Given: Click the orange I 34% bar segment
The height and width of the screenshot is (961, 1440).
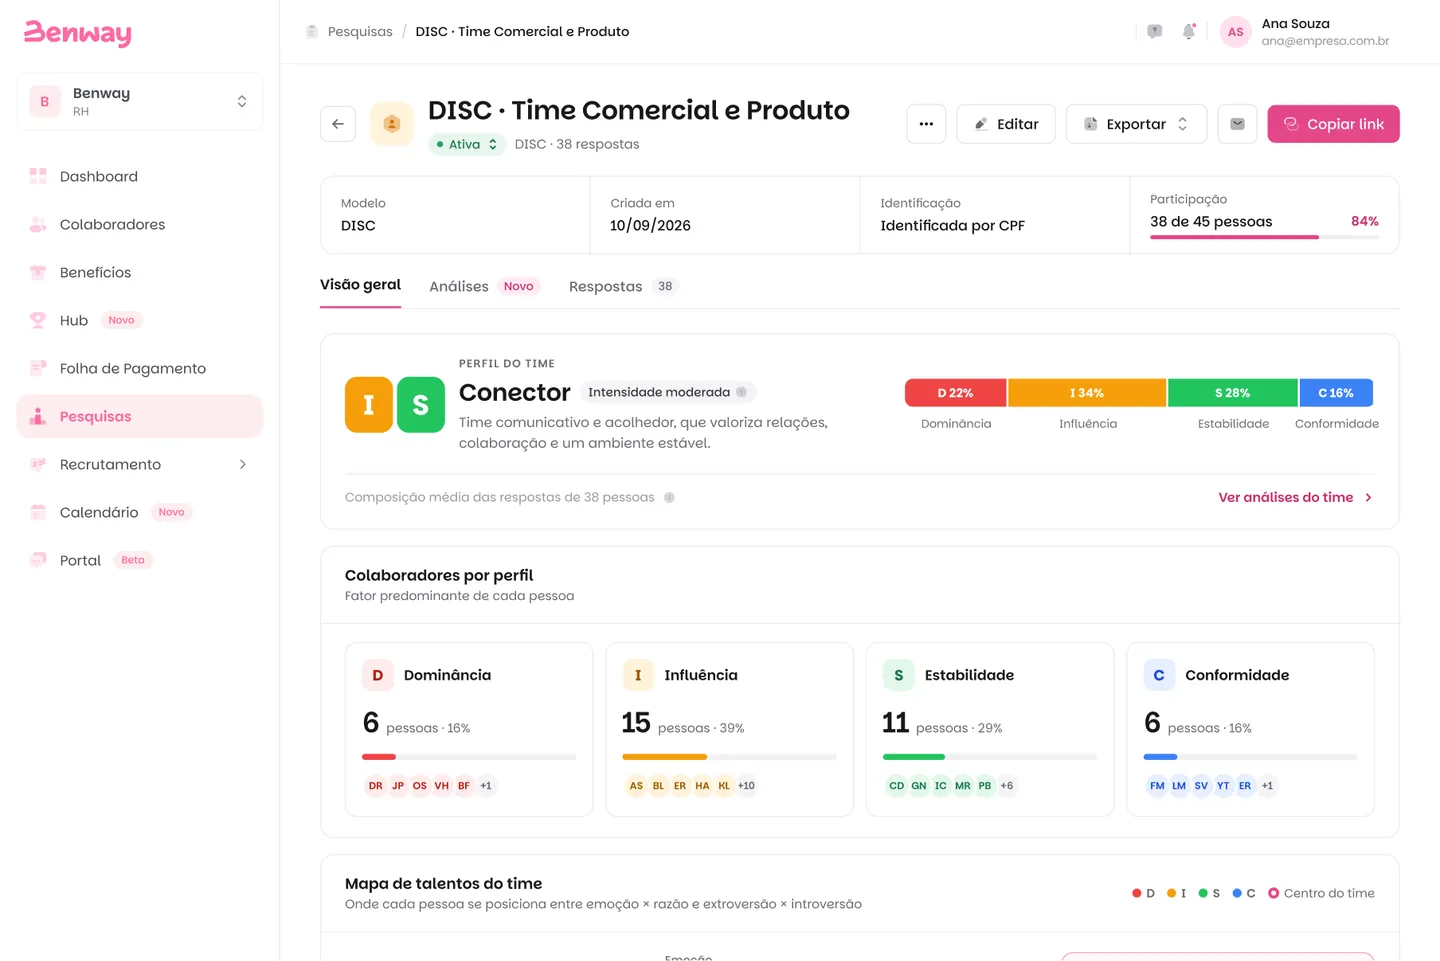Looking at the screenshot, I should tap(1087, 393).
